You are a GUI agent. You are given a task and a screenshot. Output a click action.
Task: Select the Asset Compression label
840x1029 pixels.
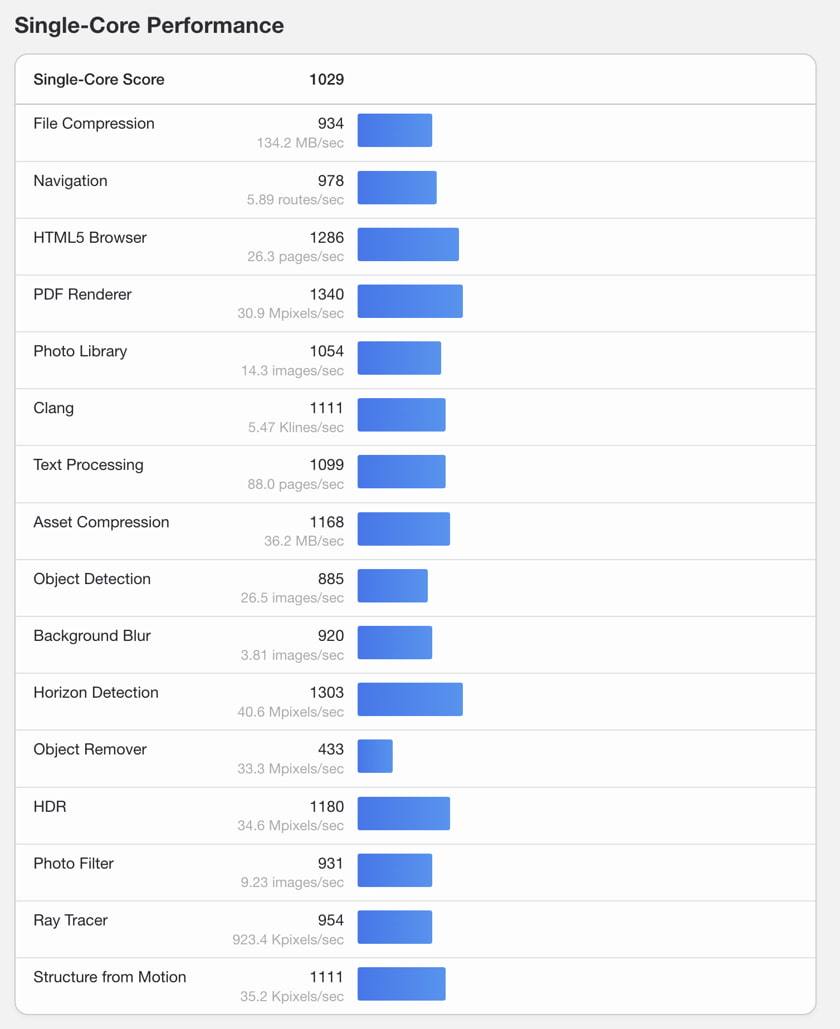coord(101,522)
